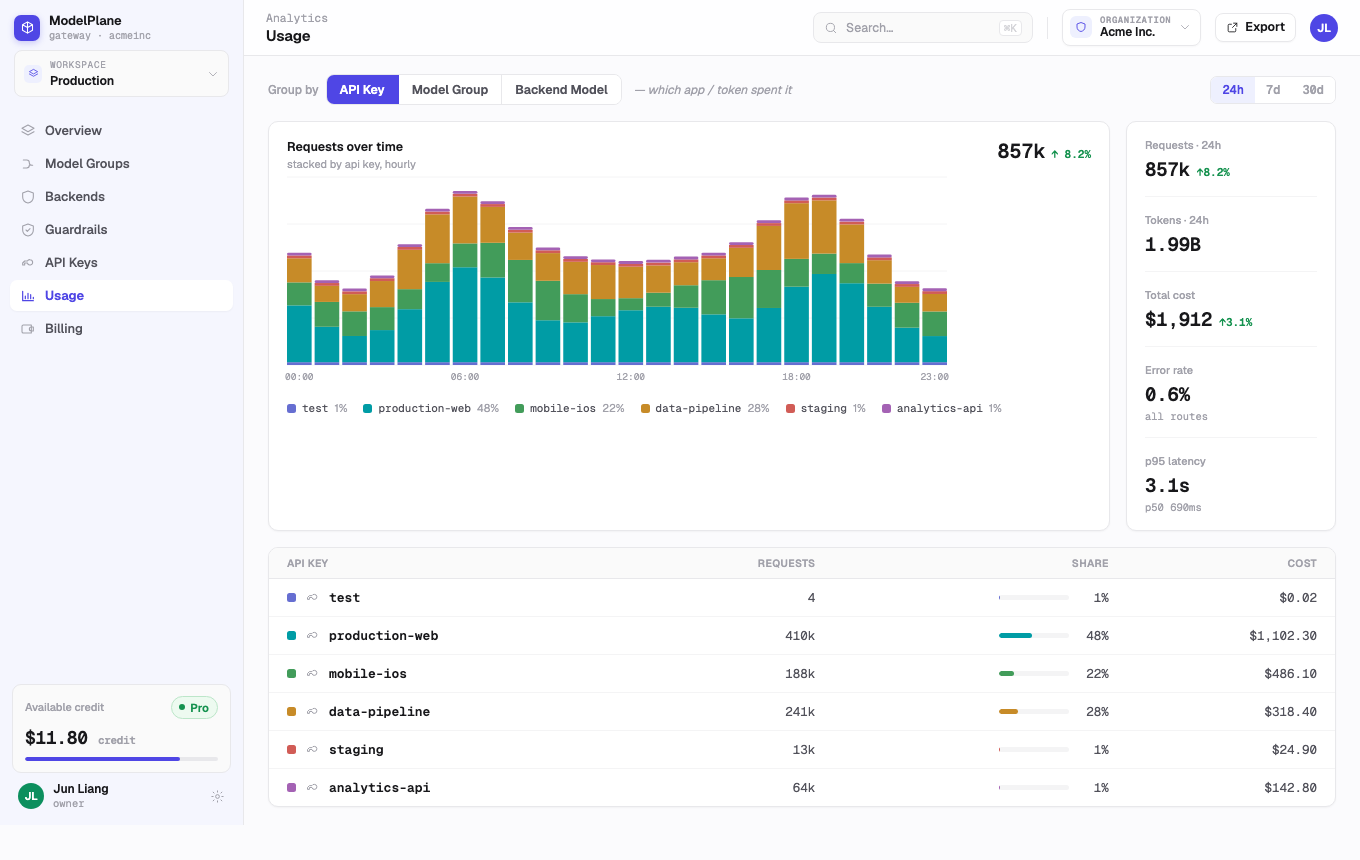Open Guardrails section
Viewport: 1360px width, 860px height.
121,229
